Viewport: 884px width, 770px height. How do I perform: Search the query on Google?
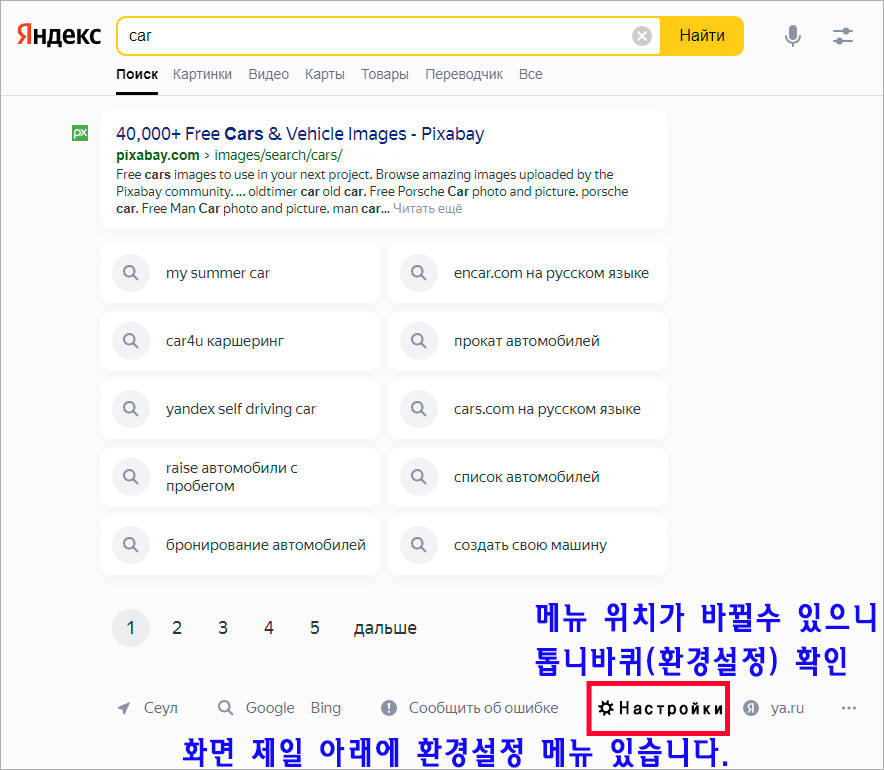click(270, 708)
